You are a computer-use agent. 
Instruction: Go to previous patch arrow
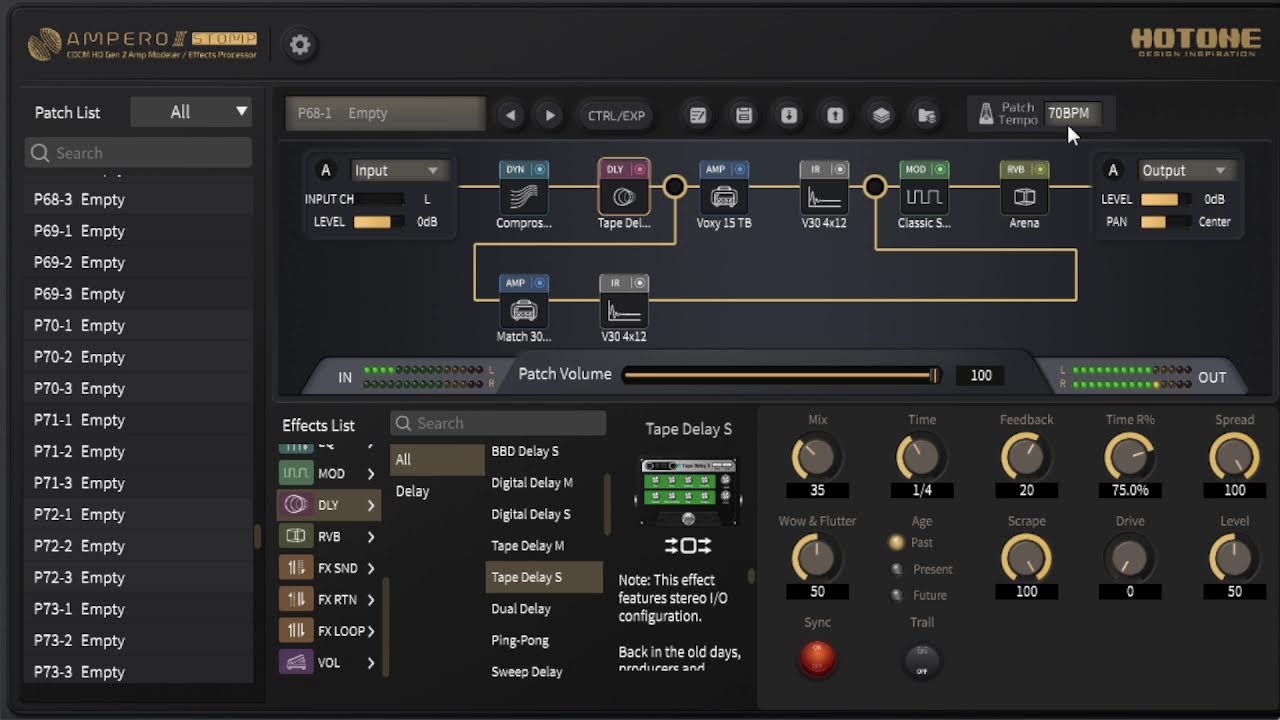click(x=511, y=115)
